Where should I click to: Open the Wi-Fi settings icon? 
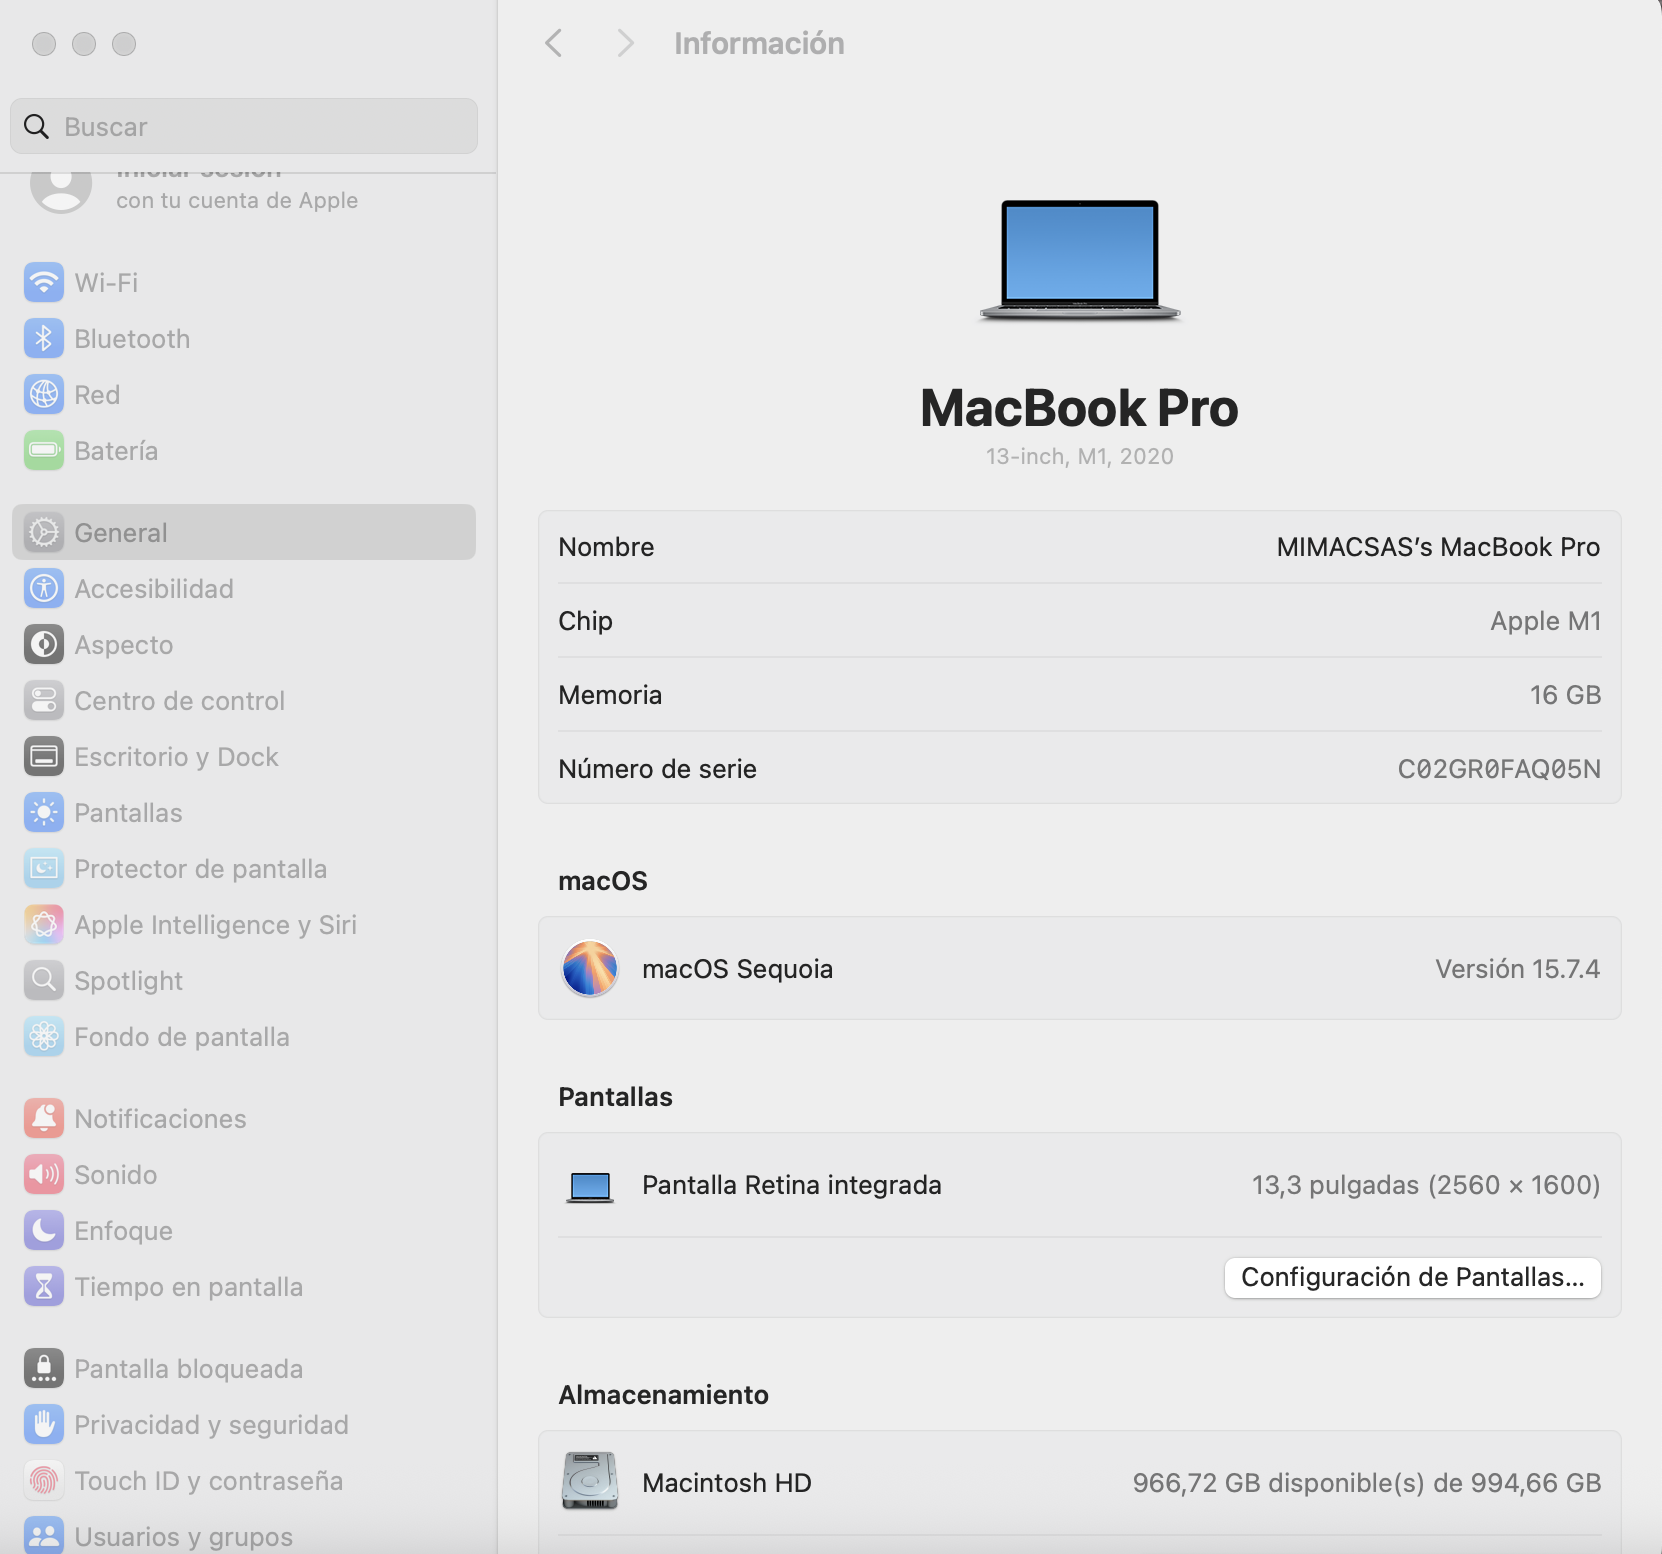point(43,283)
